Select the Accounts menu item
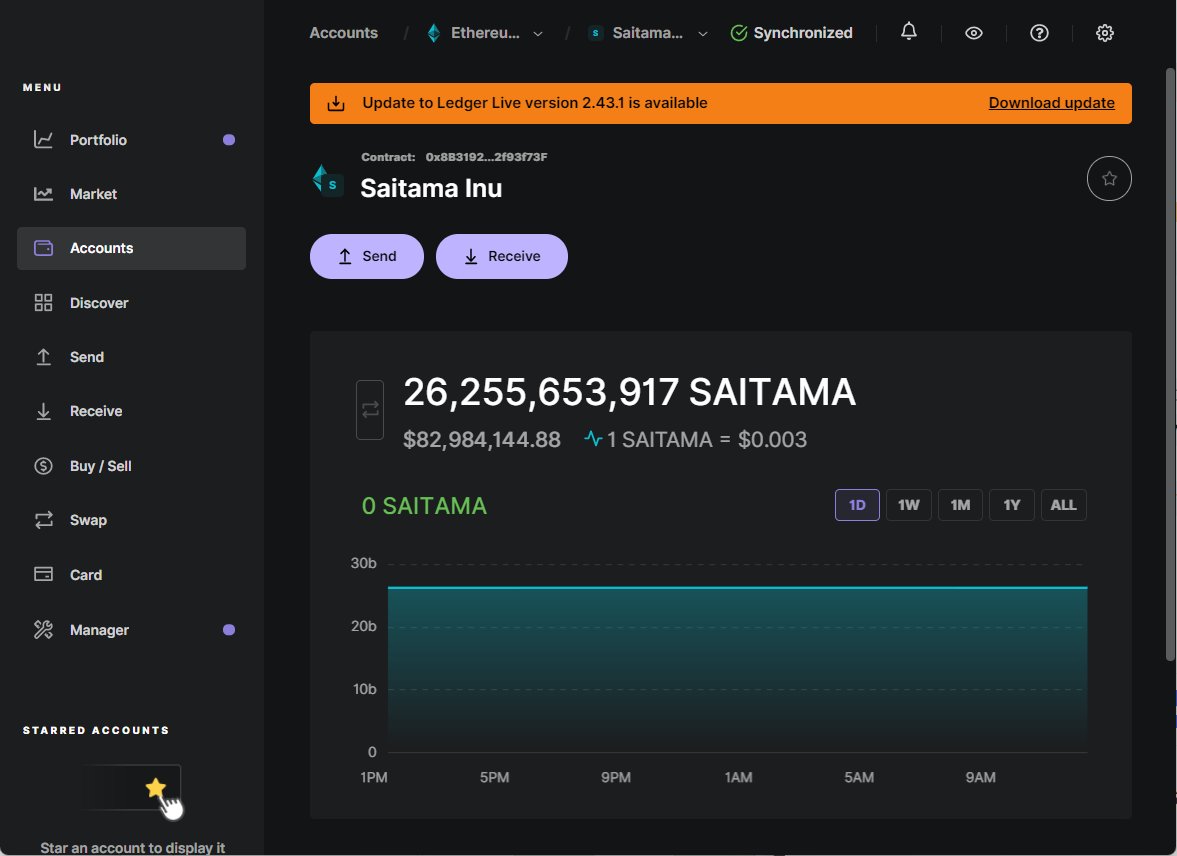The width and height of the screenshot is (1177, 856). coord(131,249)
